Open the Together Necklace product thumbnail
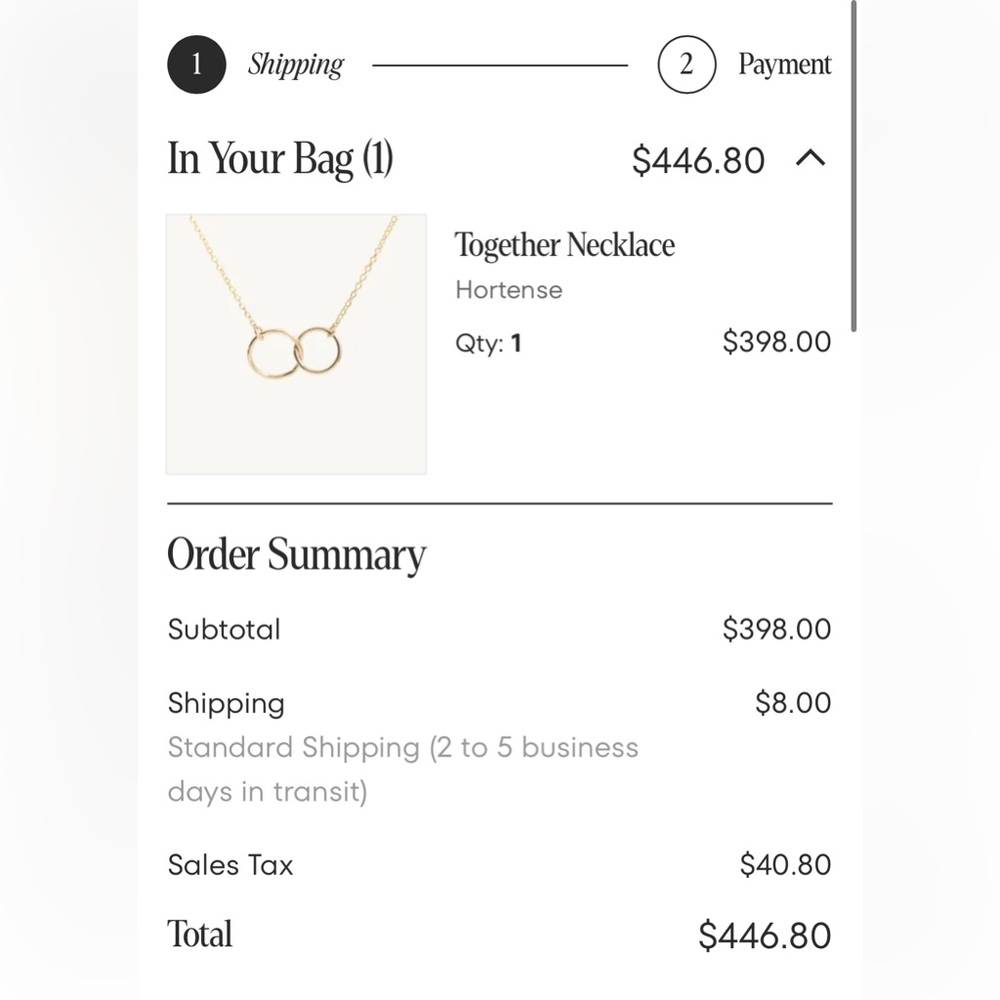Image resolution: width=1000 pixels, height=1000 pixels. coord(297,344)
